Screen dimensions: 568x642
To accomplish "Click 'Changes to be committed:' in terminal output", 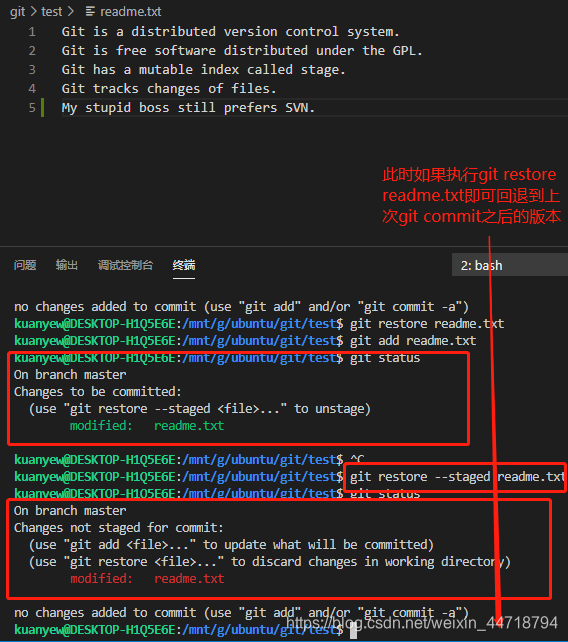I will pyautogui.click(x=97, y=392).
